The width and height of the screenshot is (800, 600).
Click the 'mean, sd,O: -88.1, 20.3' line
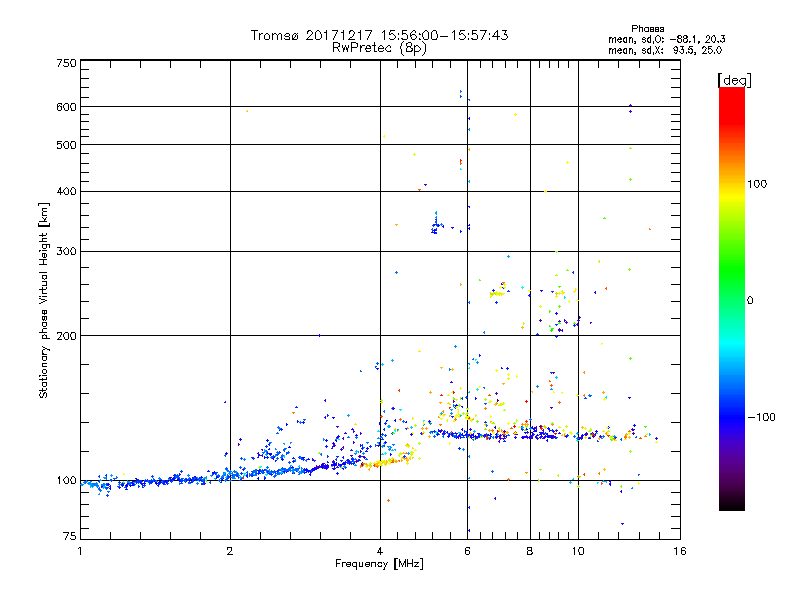pos(666,39)
